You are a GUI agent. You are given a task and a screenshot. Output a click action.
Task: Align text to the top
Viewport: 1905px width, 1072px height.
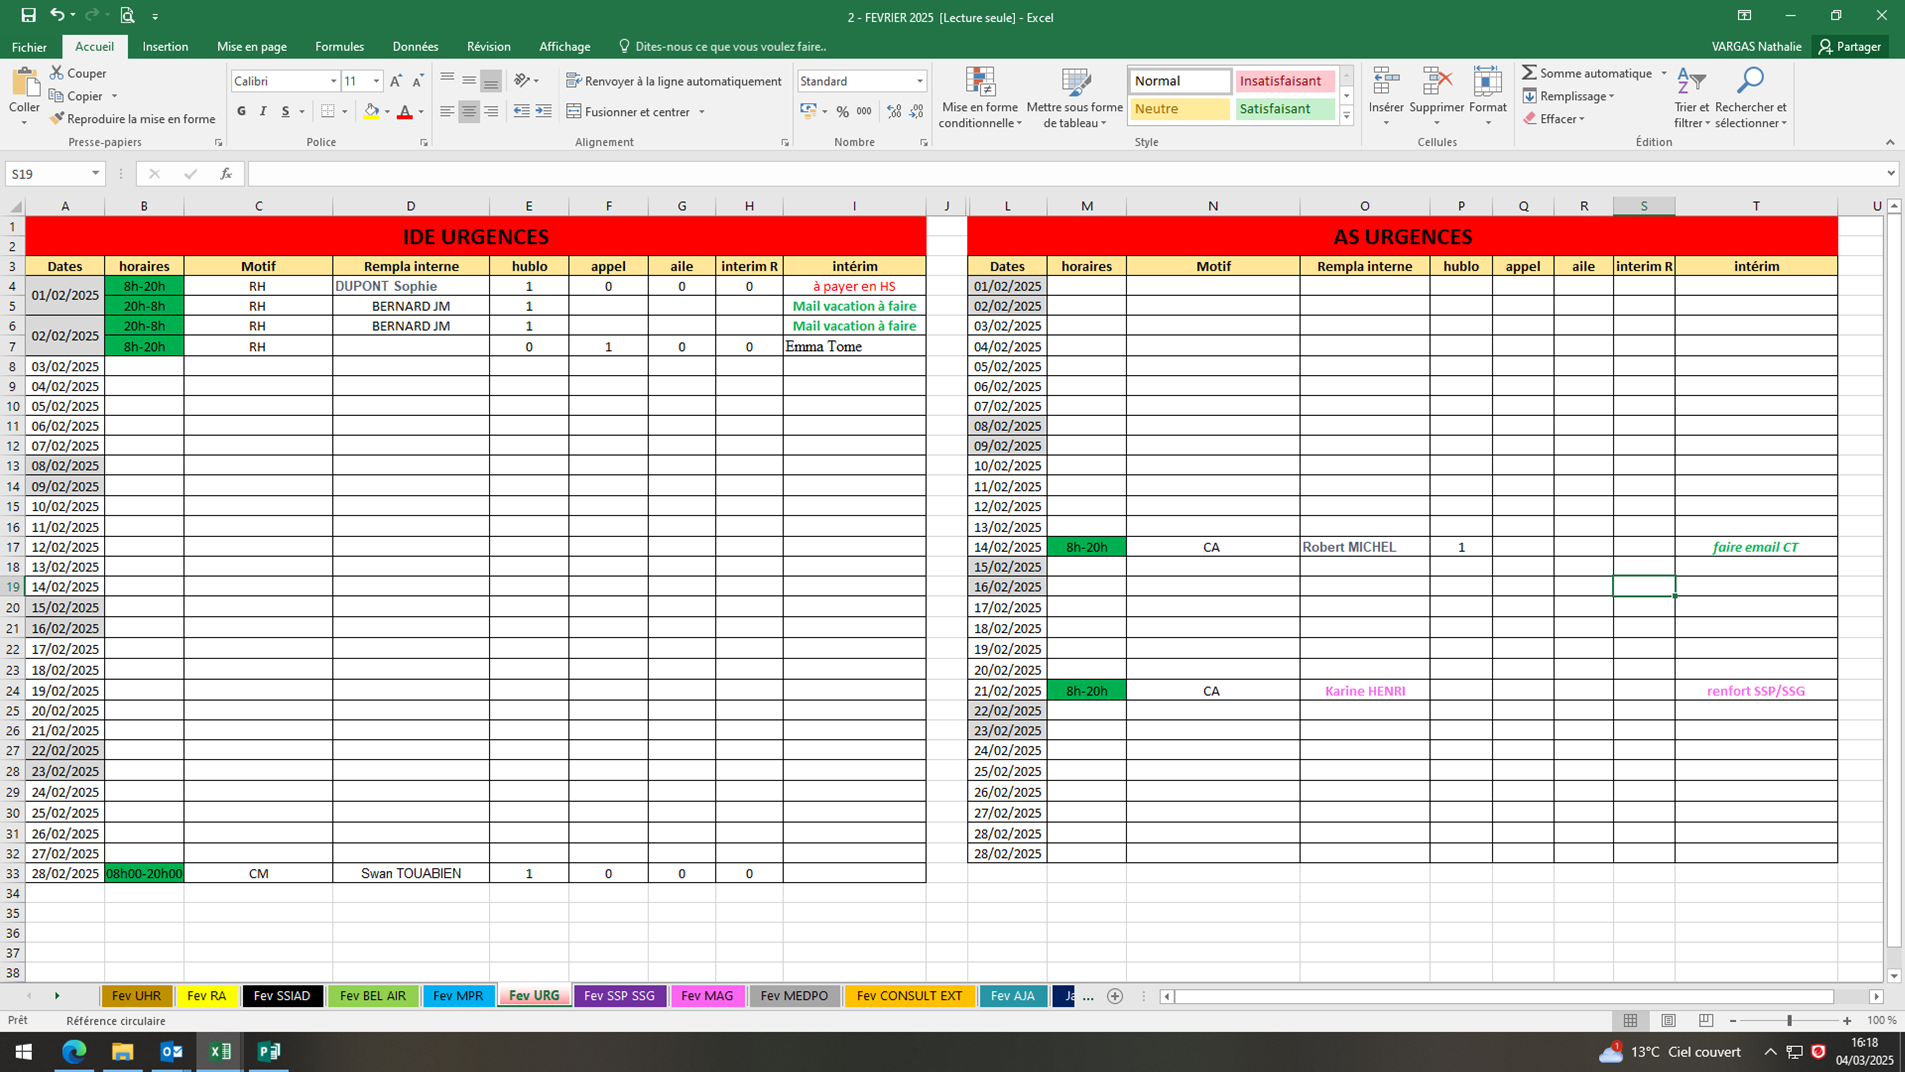447,81
